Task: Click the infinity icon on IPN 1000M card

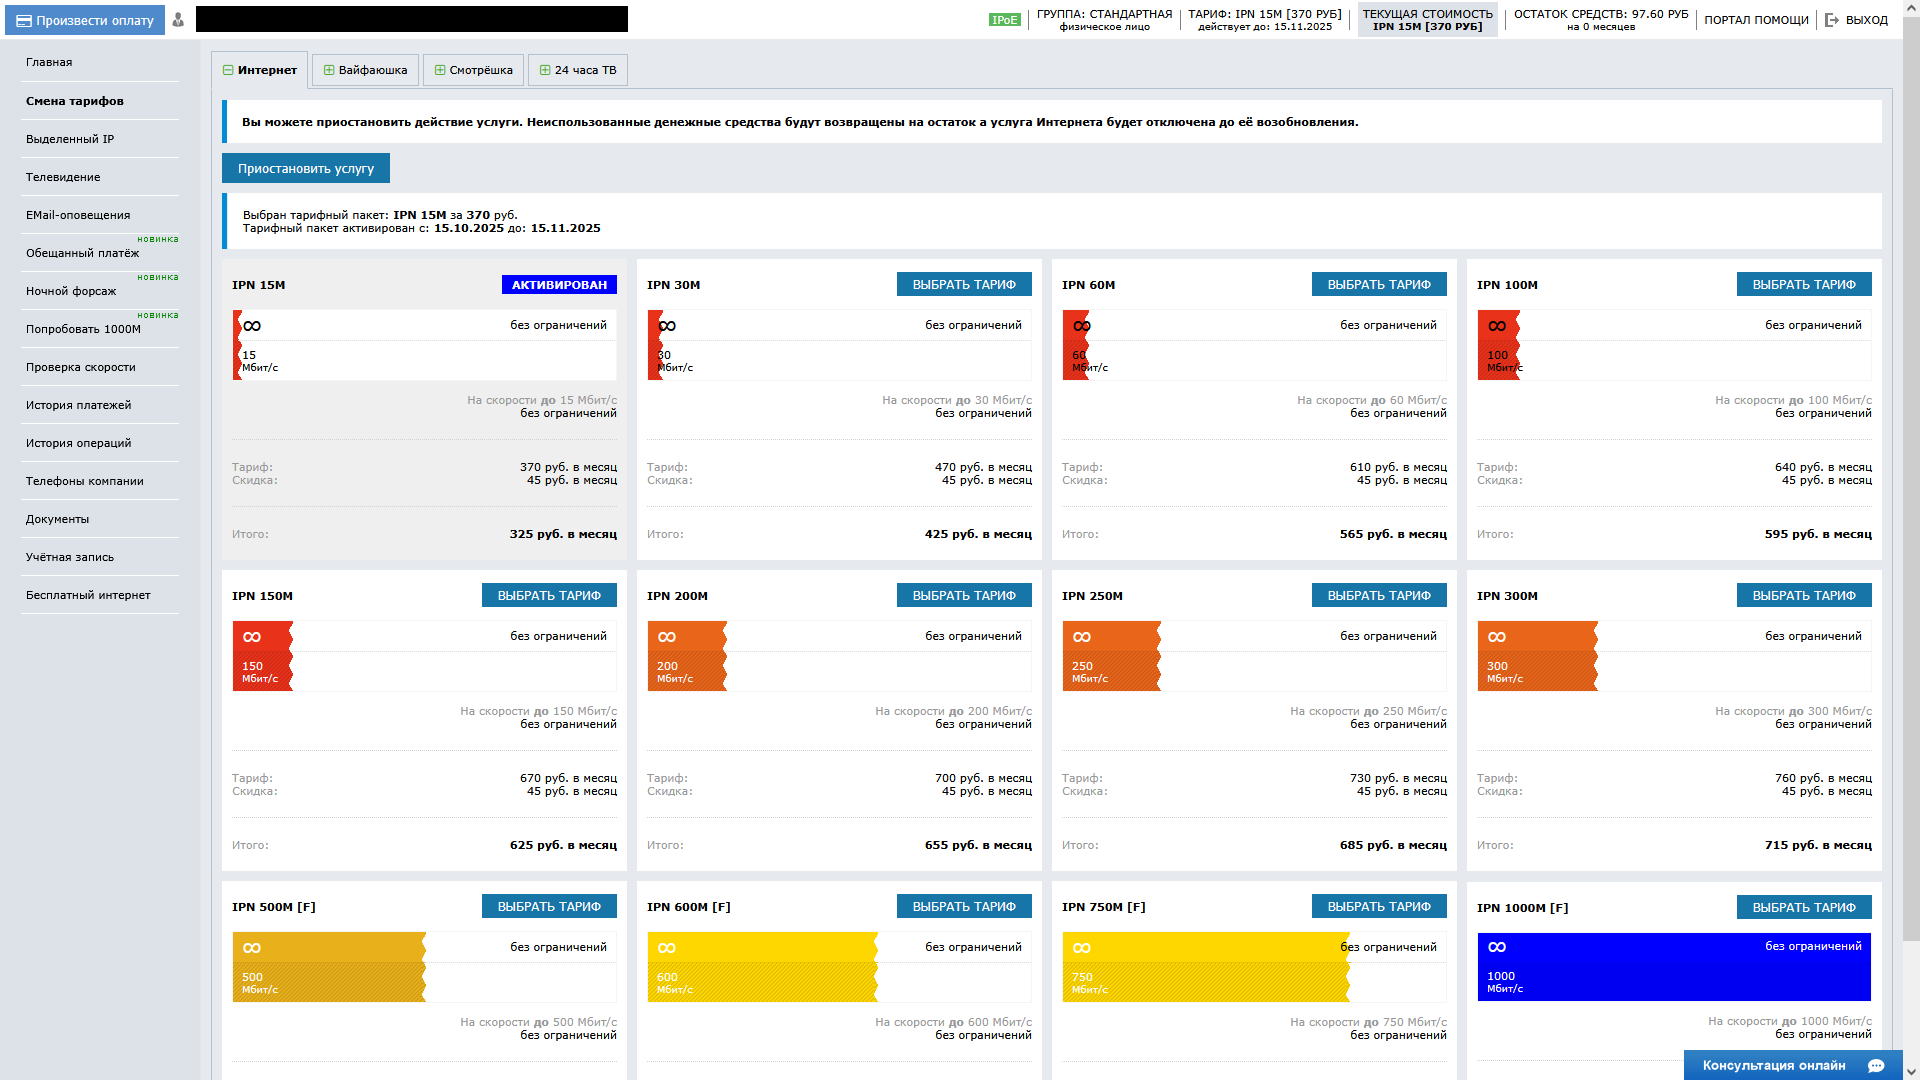Action: coord(1497,947)
